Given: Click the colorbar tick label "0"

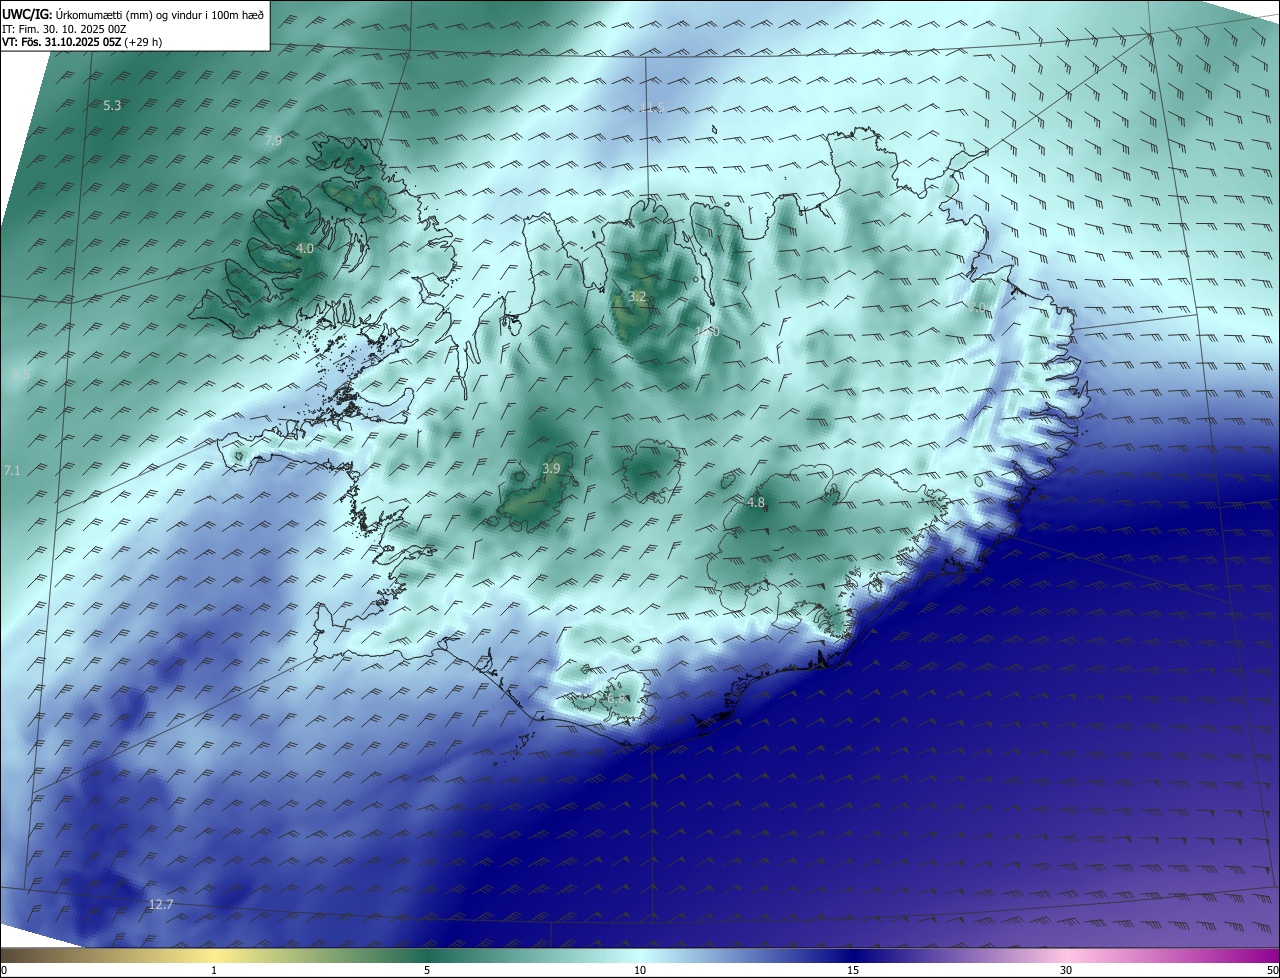Looking at the screenshot, I should 3,970.
